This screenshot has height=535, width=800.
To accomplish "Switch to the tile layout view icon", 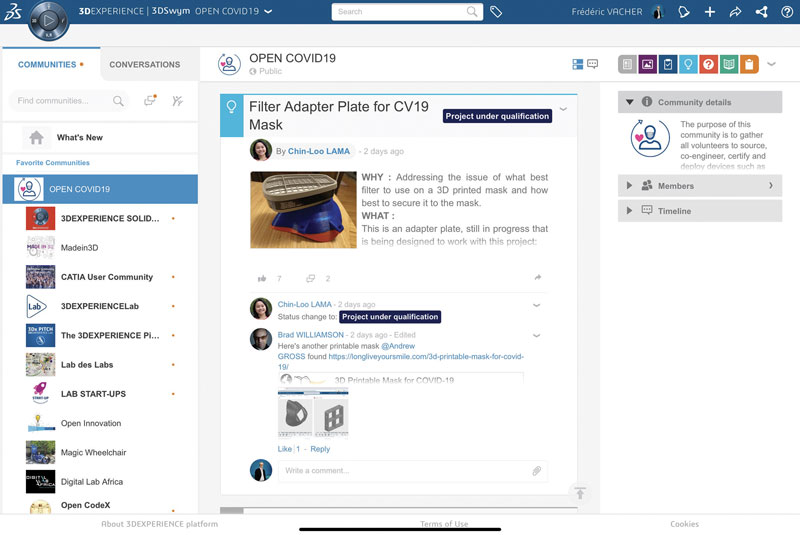I will click(x=578, y=64).
